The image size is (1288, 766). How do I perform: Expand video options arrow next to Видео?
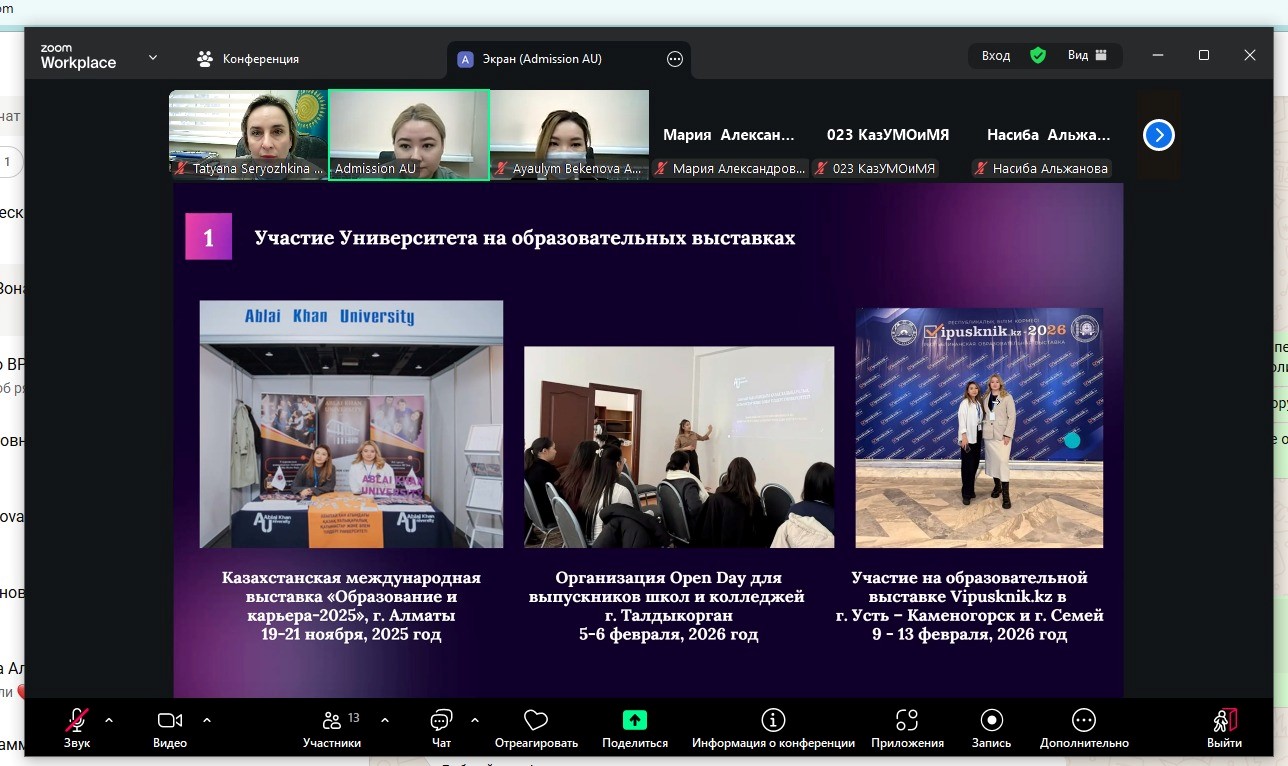(x=207, y=719)
